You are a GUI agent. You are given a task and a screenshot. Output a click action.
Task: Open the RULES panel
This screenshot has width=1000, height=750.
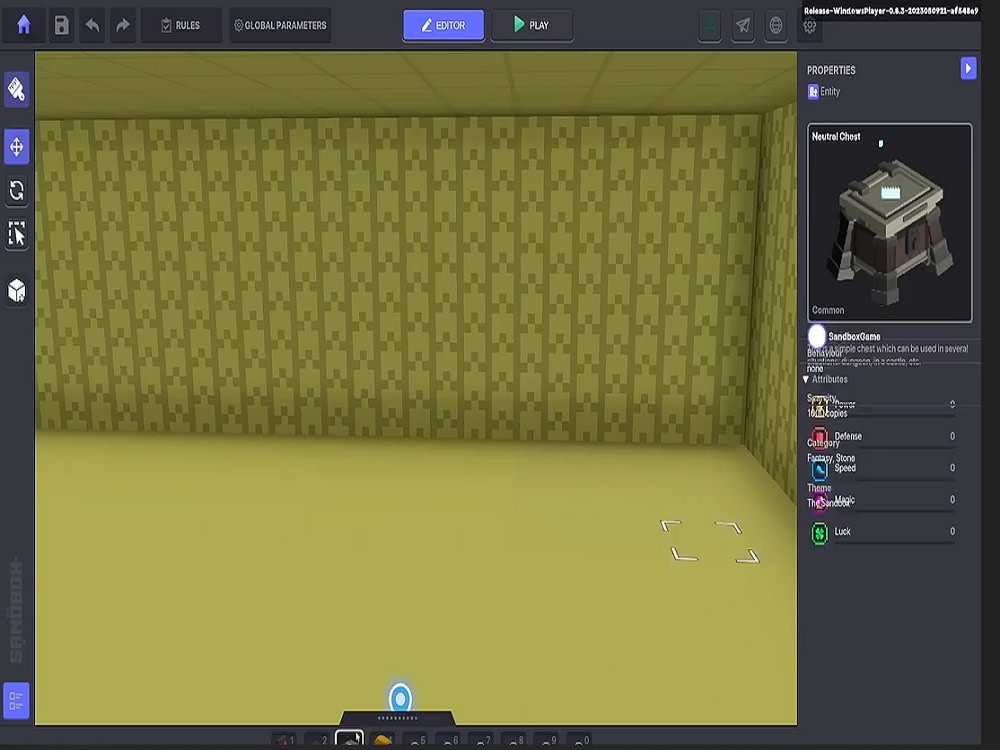181,25
